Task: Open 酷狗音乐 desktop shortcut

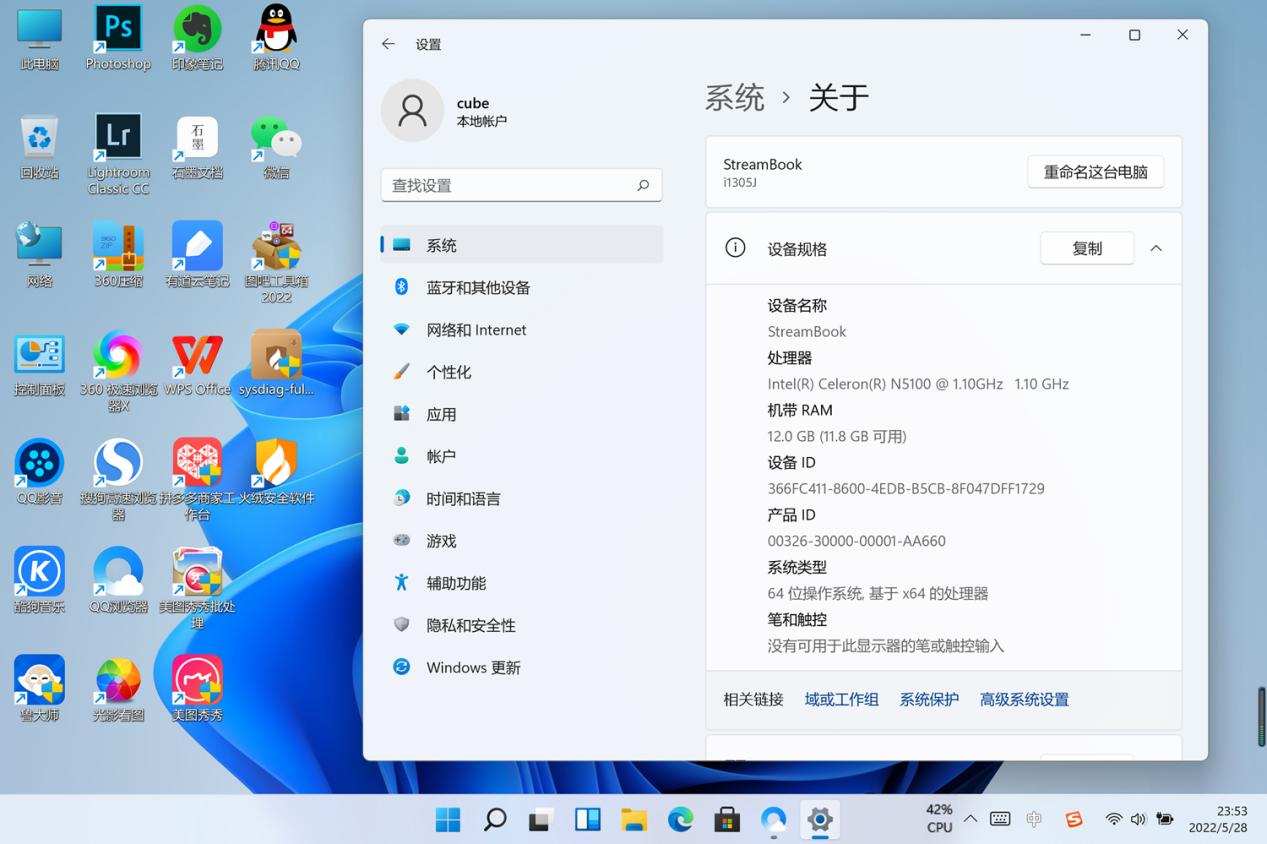Action: pyautogui.click(x=40, y=580)
